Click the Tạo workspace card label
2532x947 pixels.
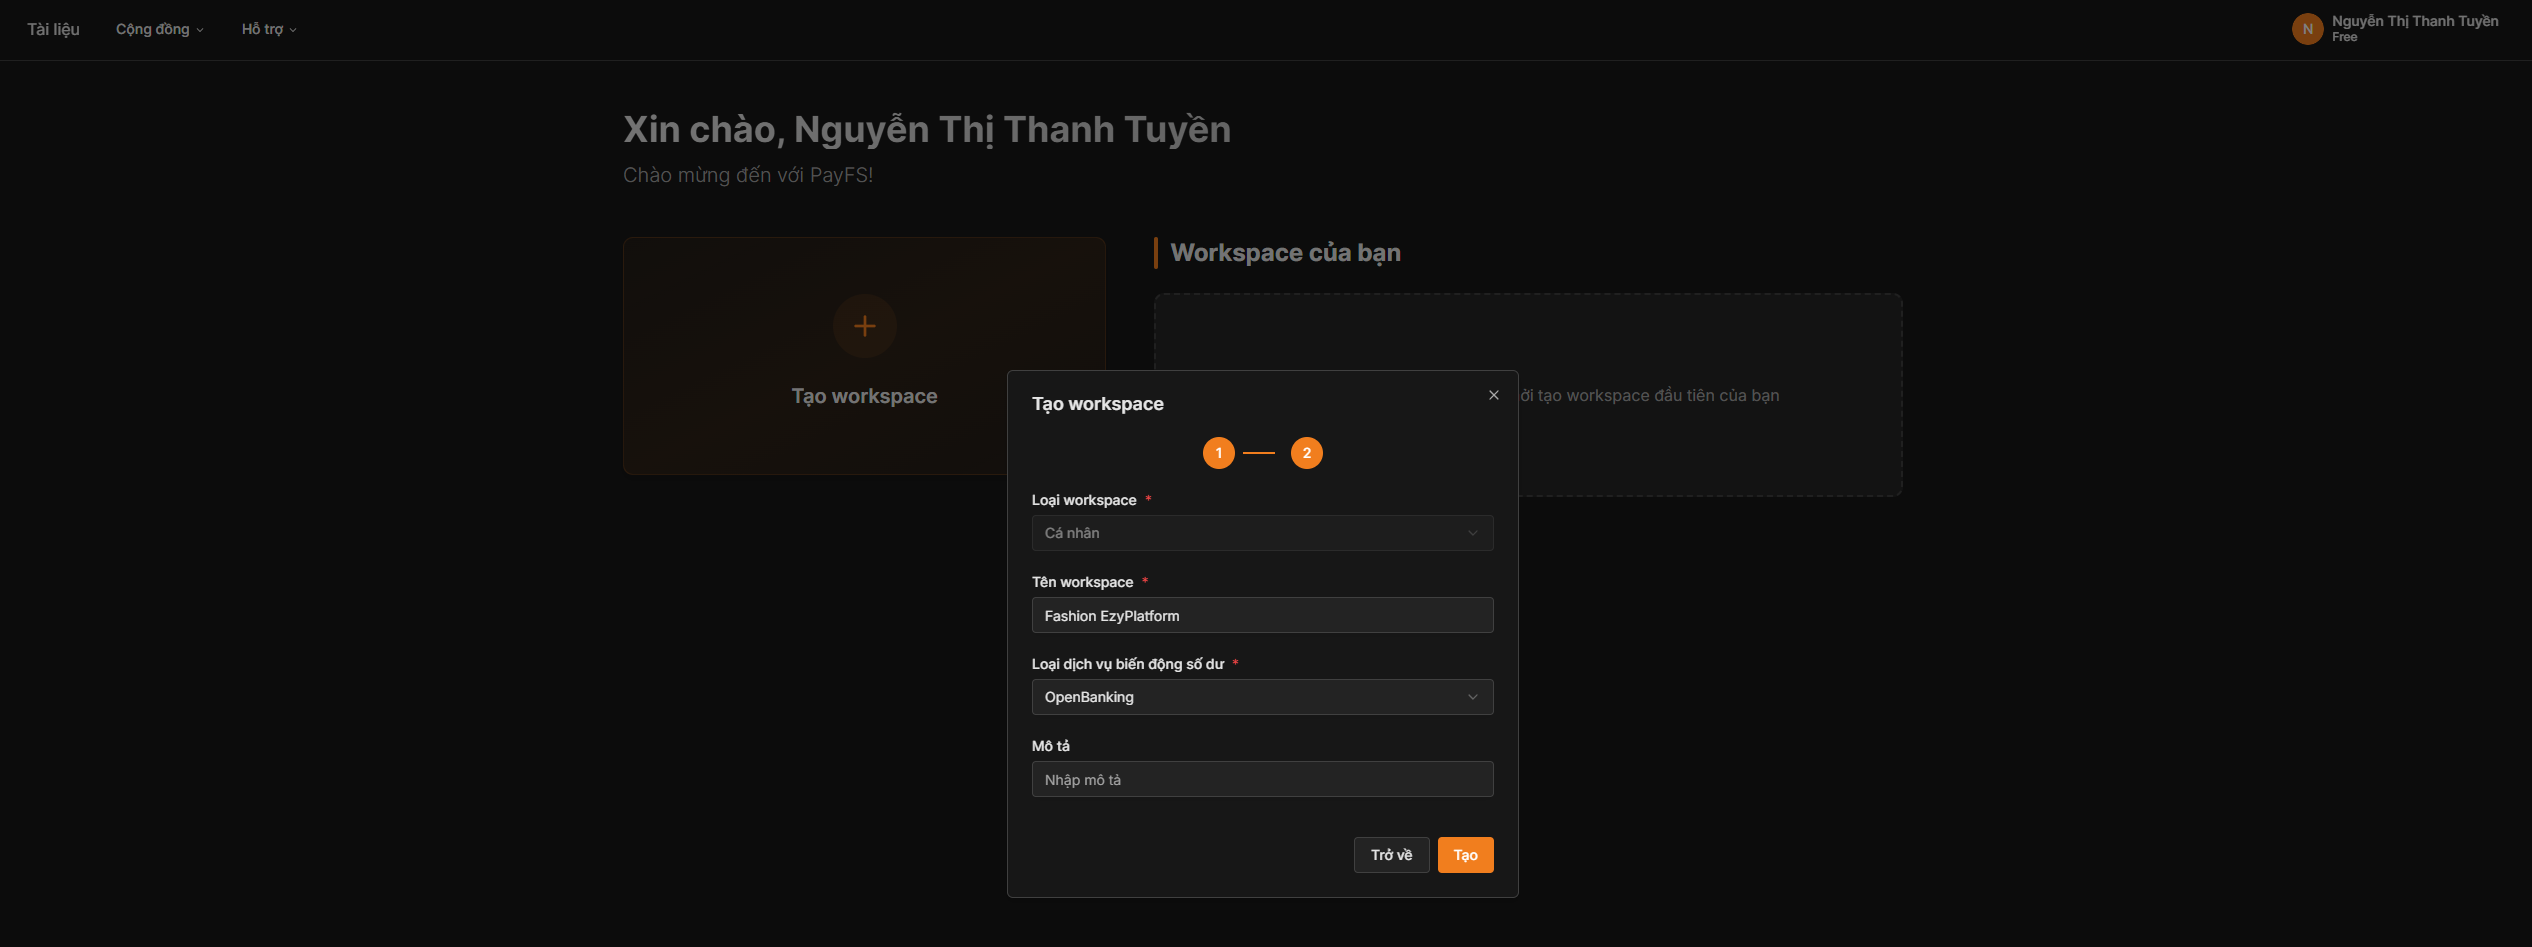(x=864, y=396)
